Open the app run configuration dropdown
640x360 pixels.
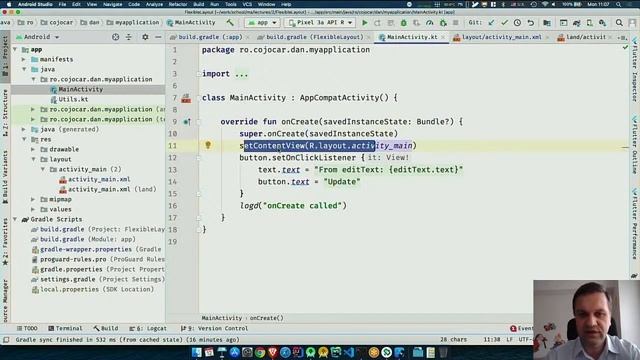coord(262,23)
